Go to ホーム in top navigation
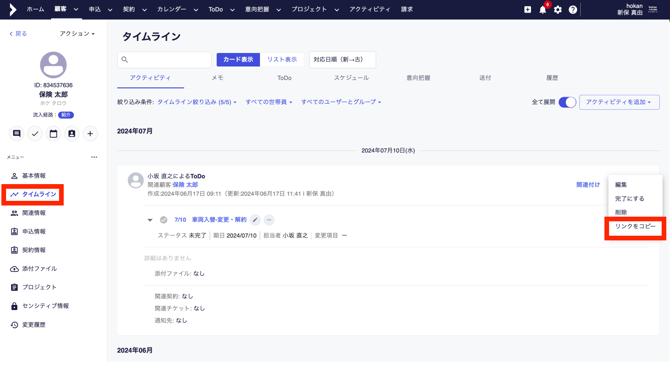The width and height of the screenshot is (670, 391). click(x=35, y=9)
